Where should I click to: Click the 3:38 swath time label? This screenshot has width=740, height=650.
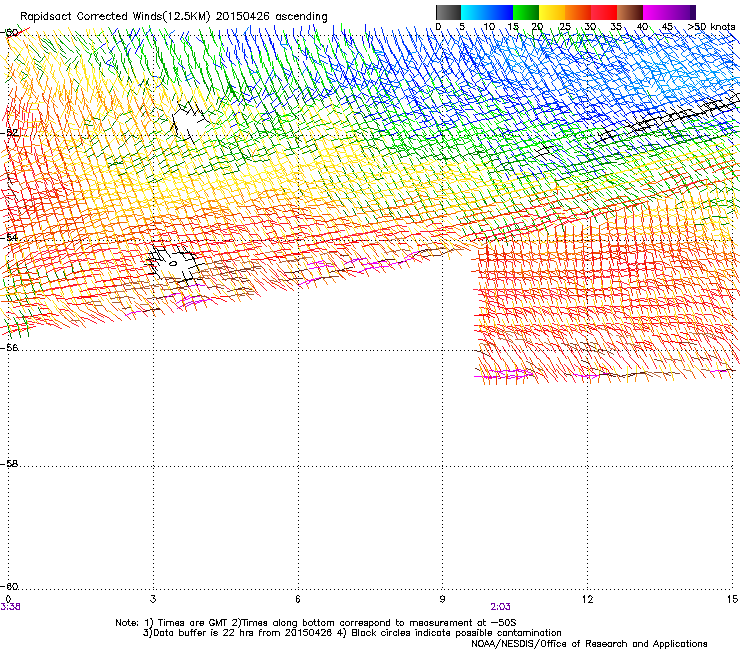(x=10, y=607)
